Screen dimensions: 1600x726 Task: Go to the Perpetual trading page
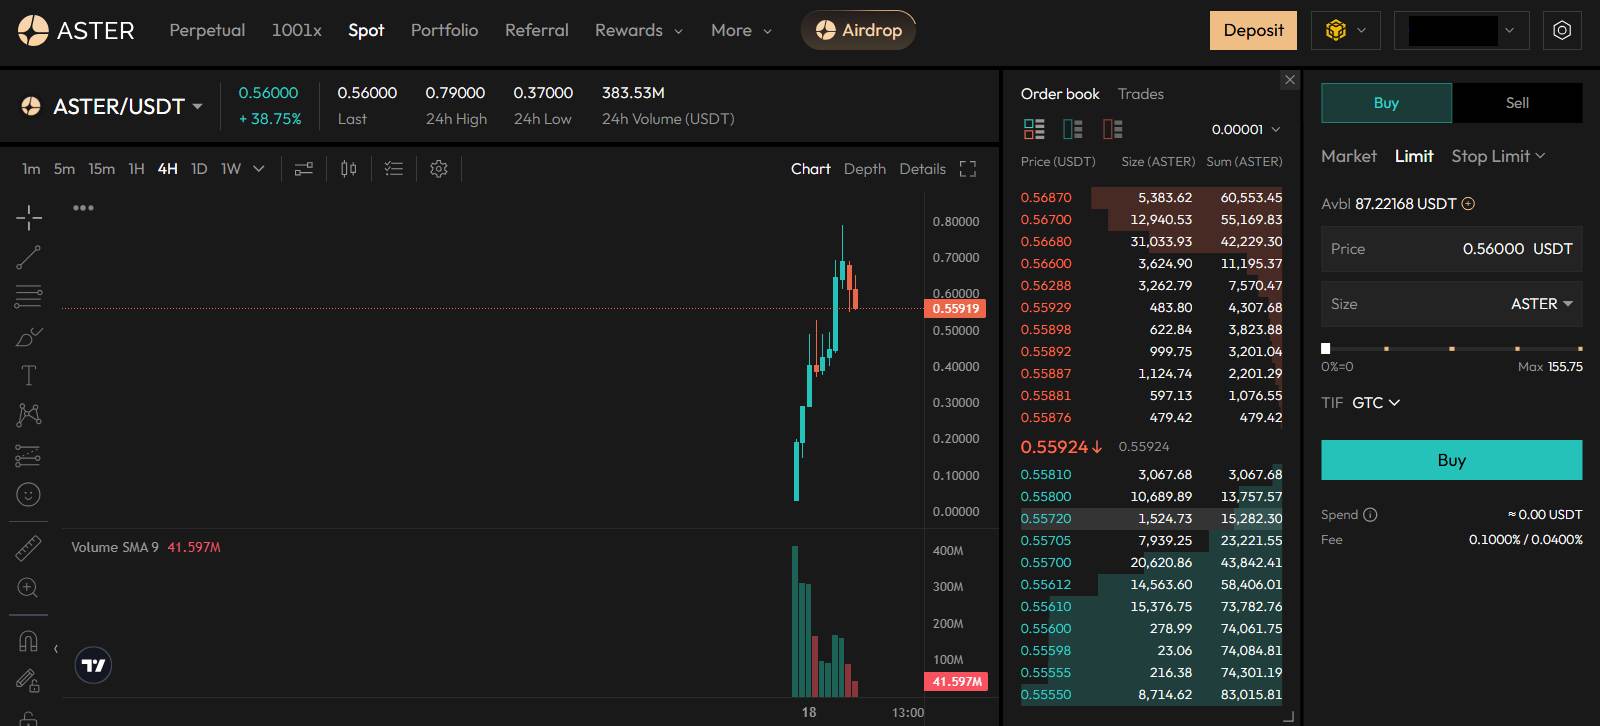pyautogui.click(x=207, y=31)
